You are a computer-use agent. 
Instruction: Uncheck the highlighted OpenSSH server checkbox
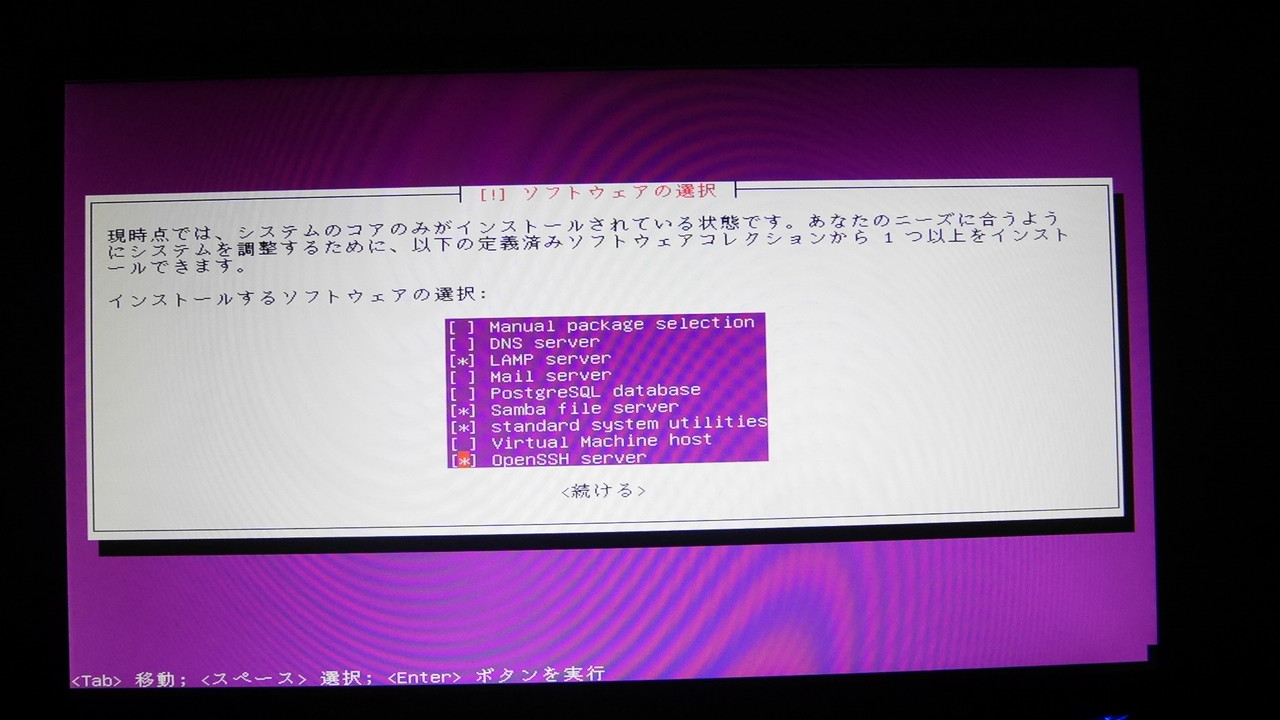pos(463,460)
